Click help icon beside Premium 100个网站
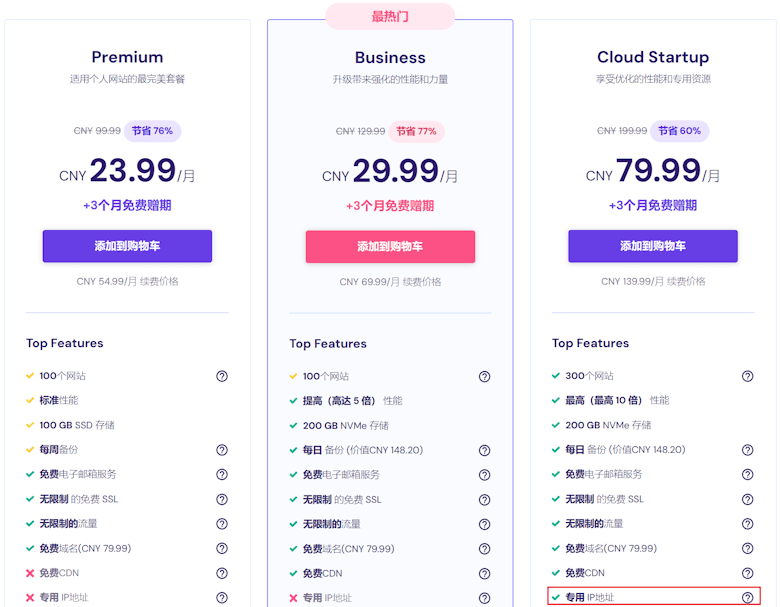 (x=222, y=376)
